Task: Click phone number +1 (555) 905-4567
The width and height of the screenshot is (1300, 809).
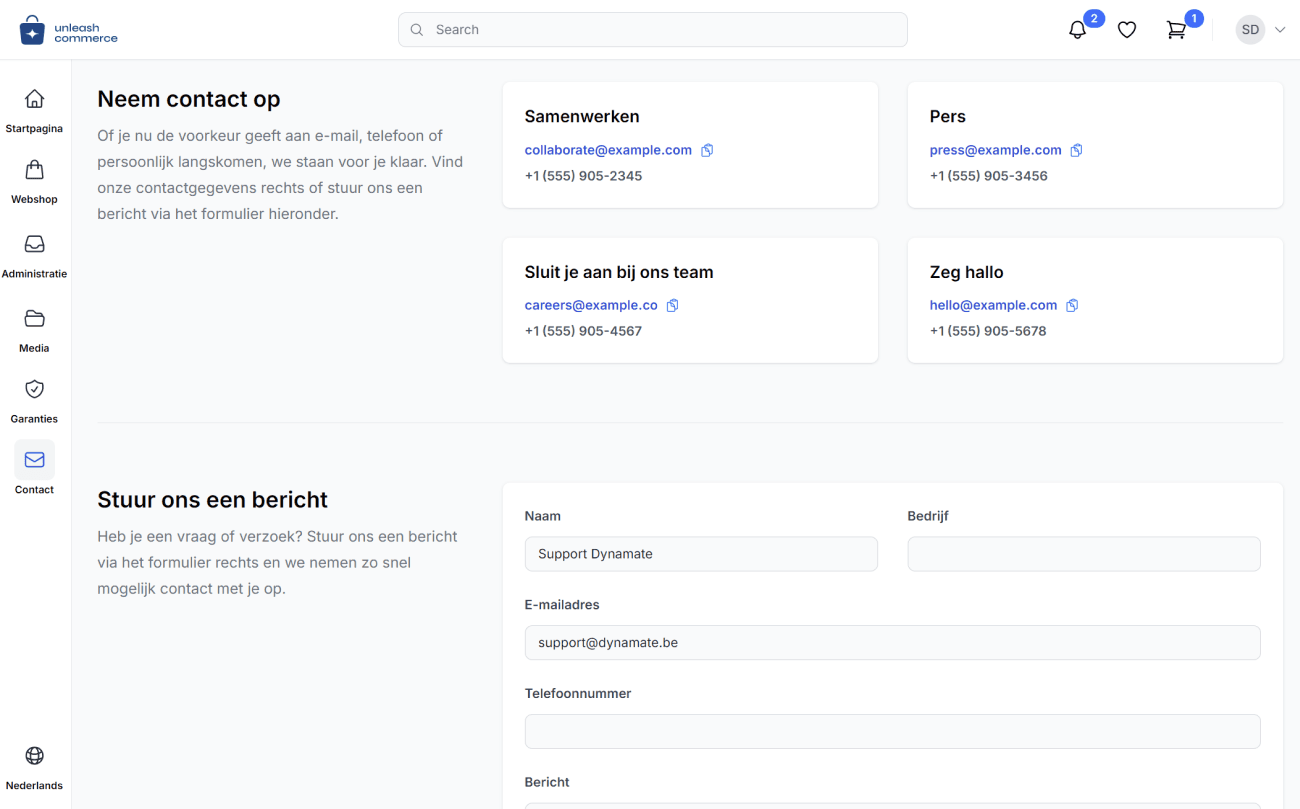Action: coord(583,331)
